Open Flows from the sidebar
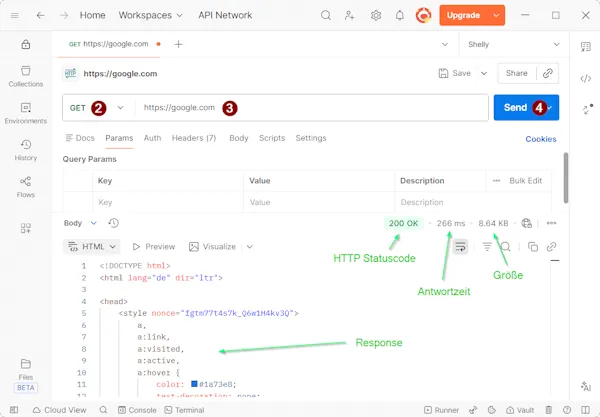This screenshot has width=600, height=417. [x=26, y=186]
